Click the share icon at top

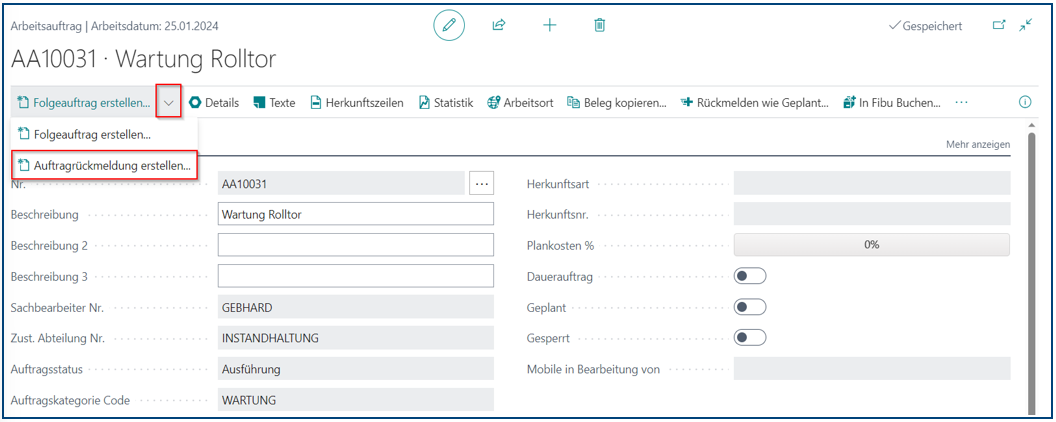499,26
